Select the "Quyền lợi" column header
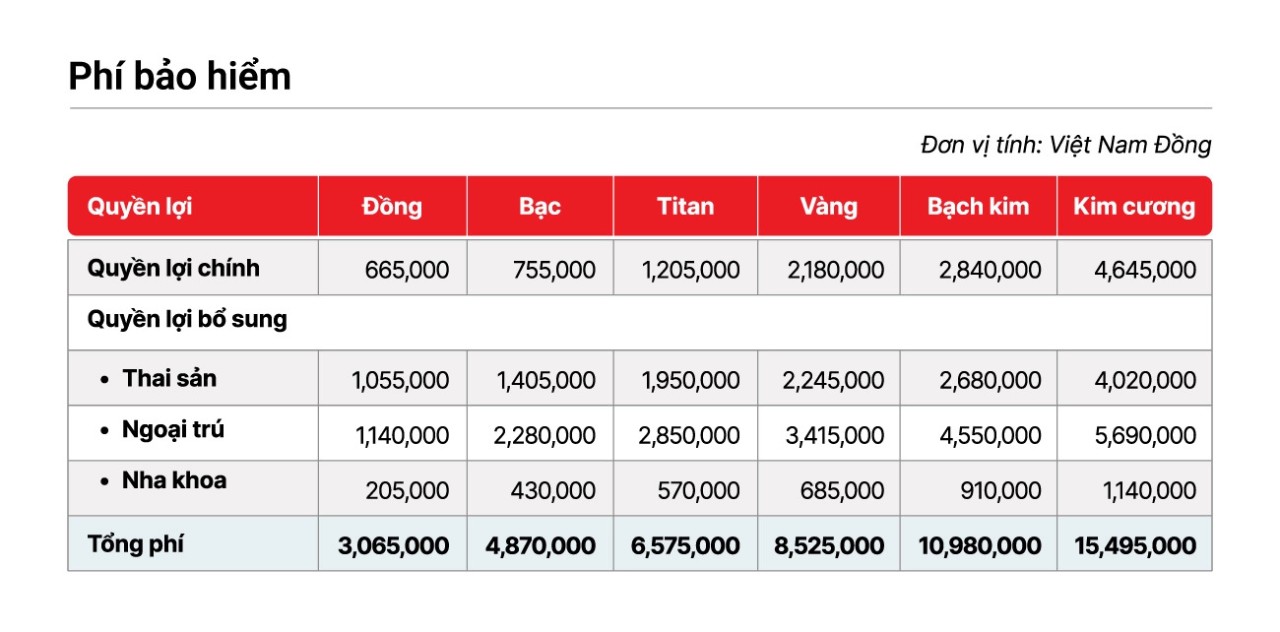This screenshot has height=632, width=1280. pos(140,207)
